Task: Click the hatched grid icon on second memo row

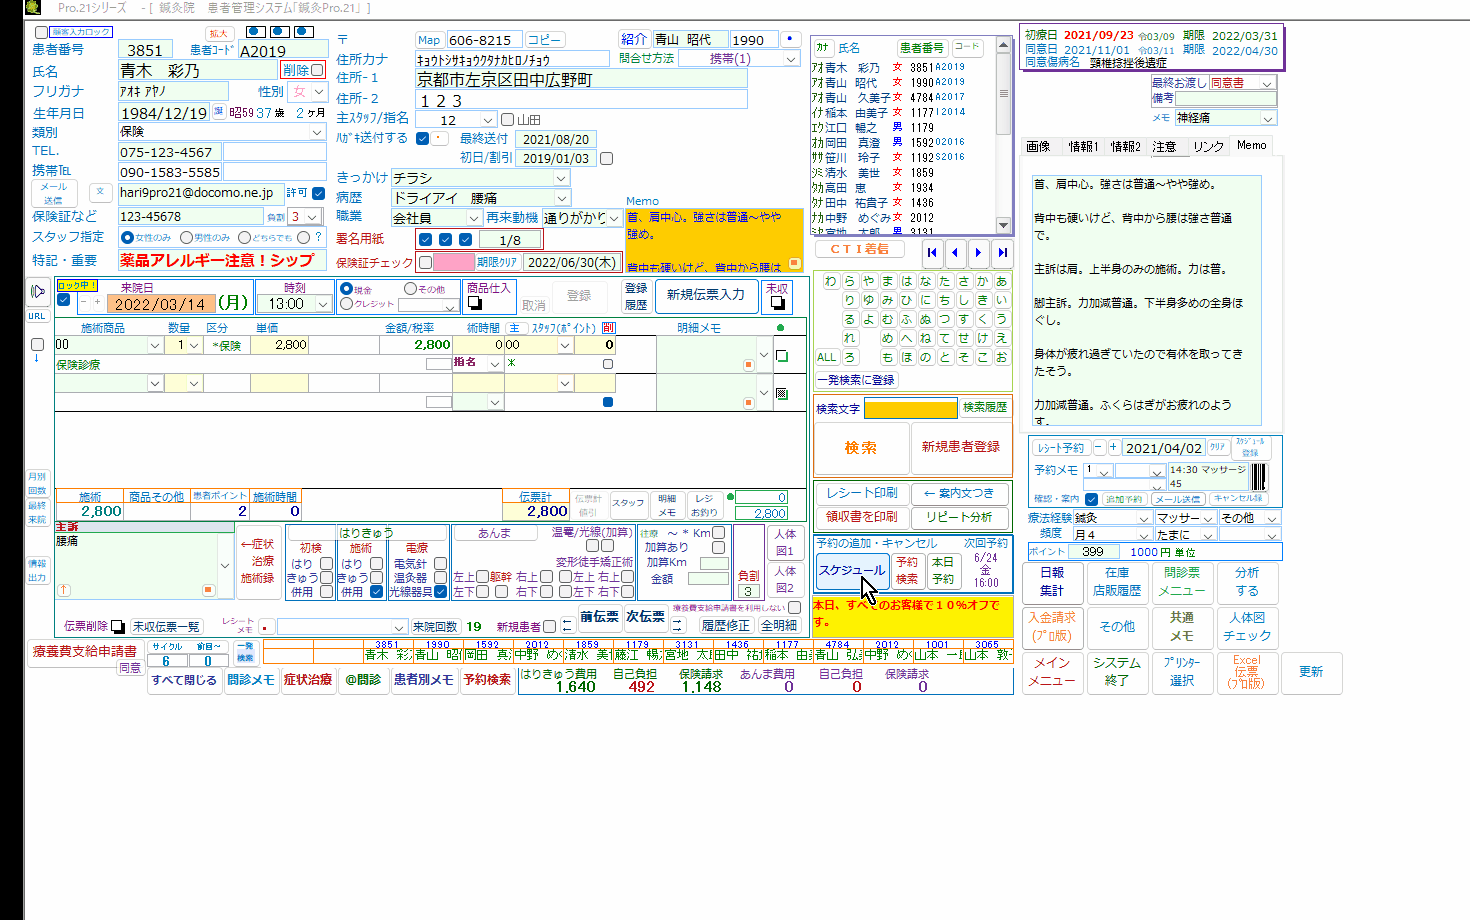Action: (782, 394)
